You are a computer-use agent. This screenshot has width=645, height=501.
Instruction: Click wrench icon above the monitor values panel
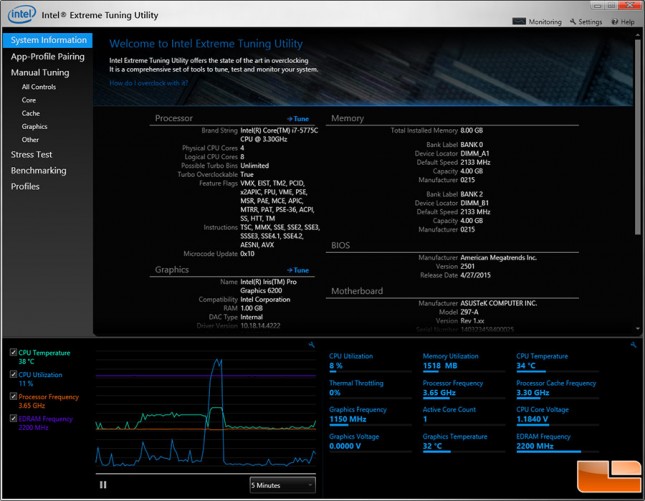[x=633, y=345]
